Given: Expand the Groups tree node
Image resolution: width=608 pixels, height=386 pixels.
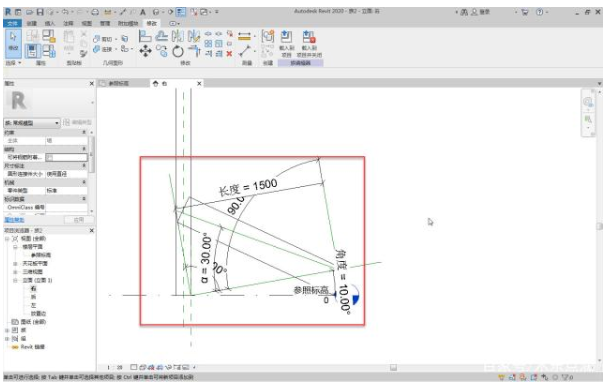Looking at the screenshot, I should tap(7, 339).
